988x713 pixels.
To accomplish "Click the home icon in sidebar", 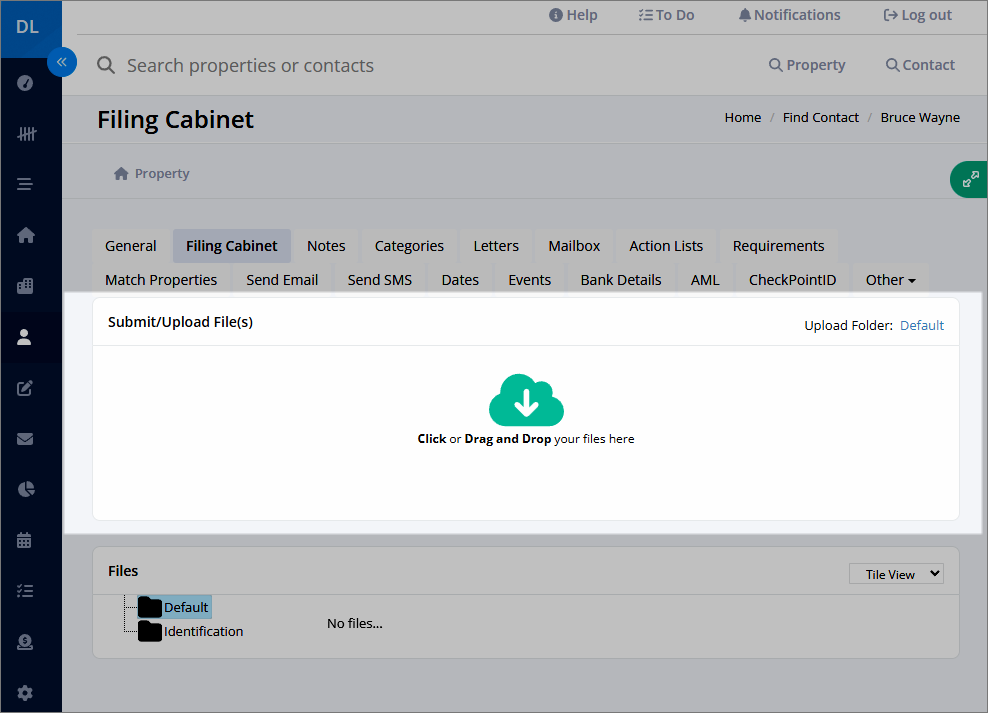I will coord(26,235).
